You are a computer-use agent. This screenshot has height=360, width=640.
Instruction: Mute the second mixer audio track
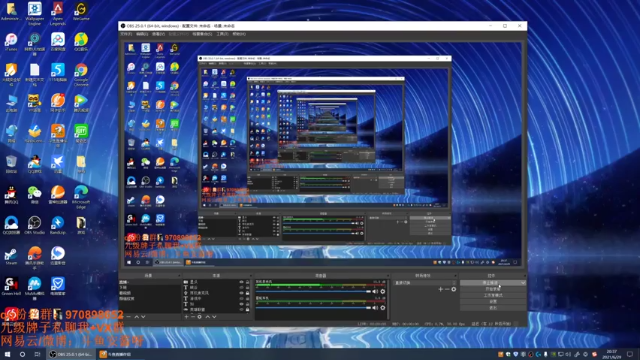(375, 308)
